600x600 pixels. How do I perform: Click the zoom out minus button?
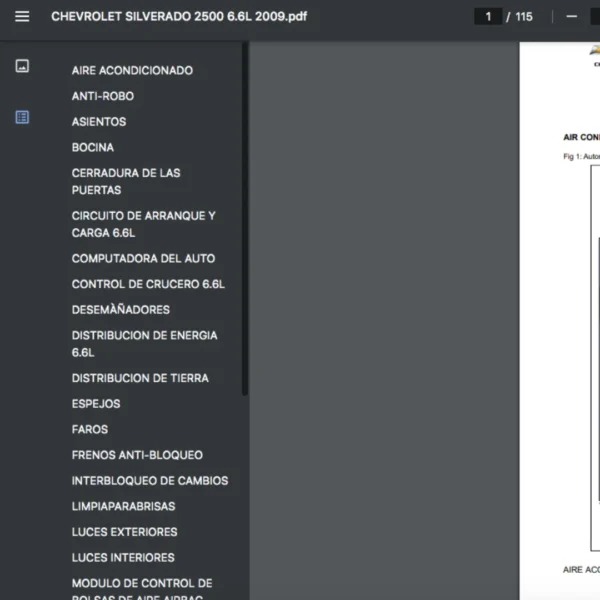572,16
